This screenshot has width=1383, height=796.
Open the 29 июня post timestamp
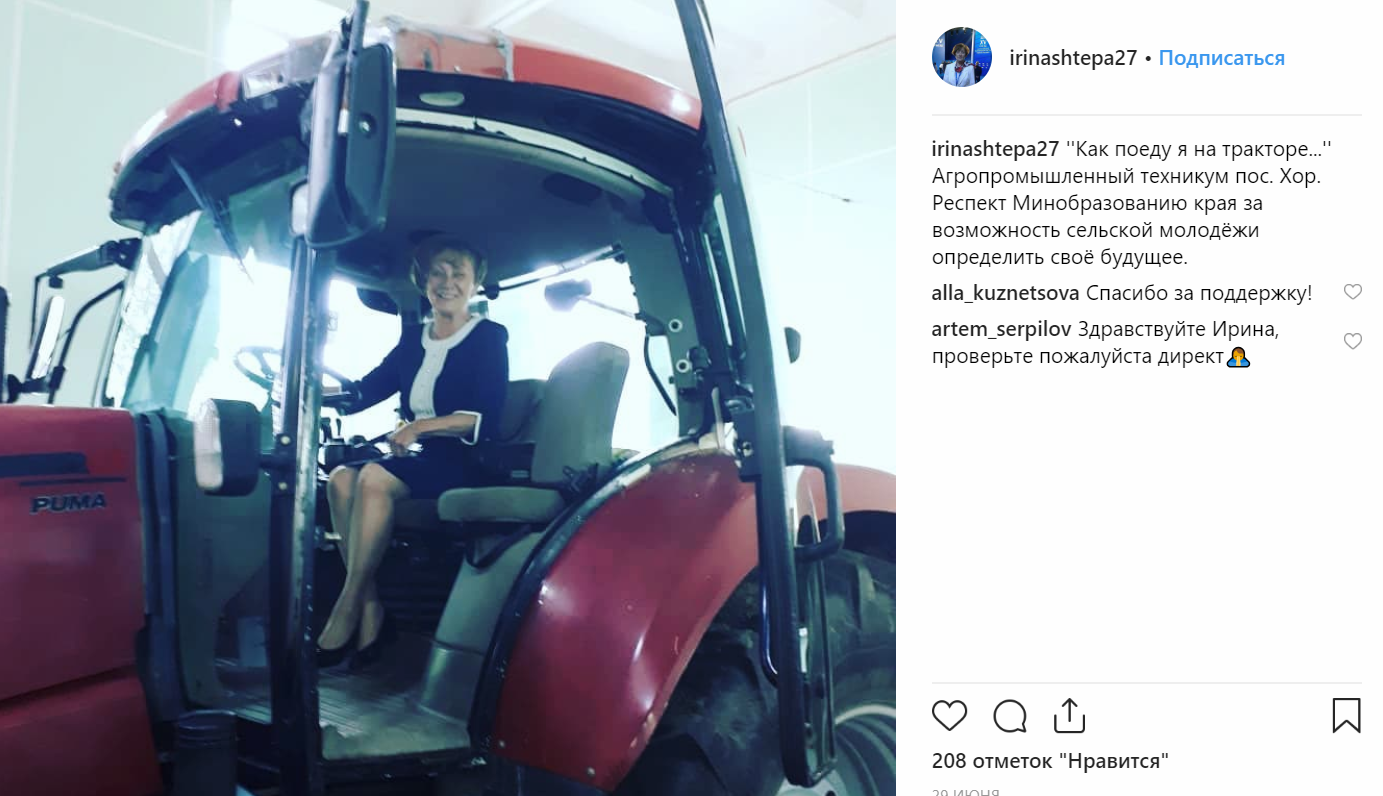pyautogui.click(x=965, y=792)
